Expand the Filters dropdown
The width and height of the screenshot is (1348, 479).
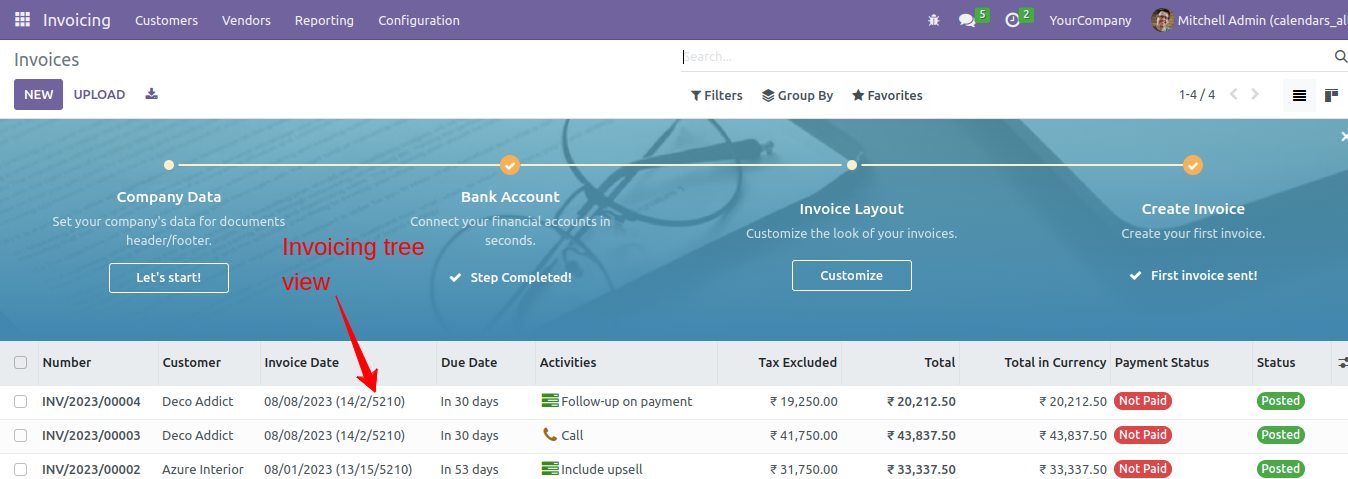point(717,95)
